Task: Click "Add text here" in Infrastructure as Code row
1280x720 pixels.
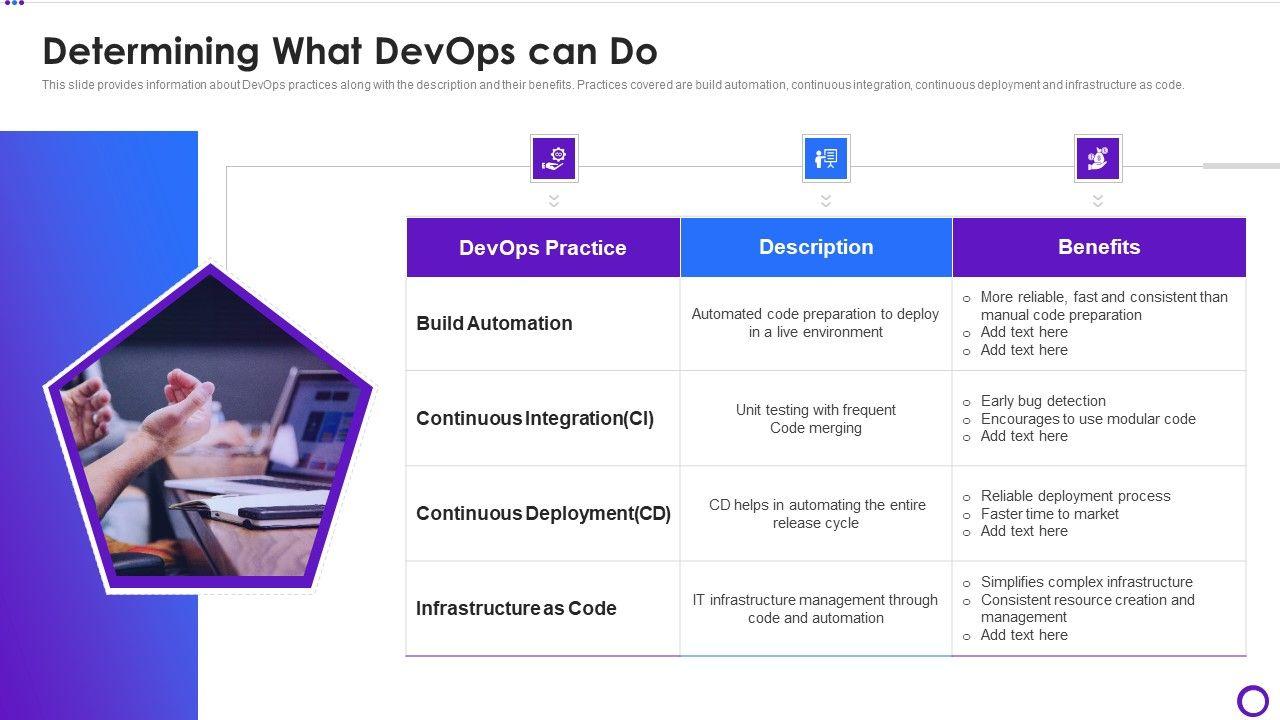Action: click(x=1024, y=635)
